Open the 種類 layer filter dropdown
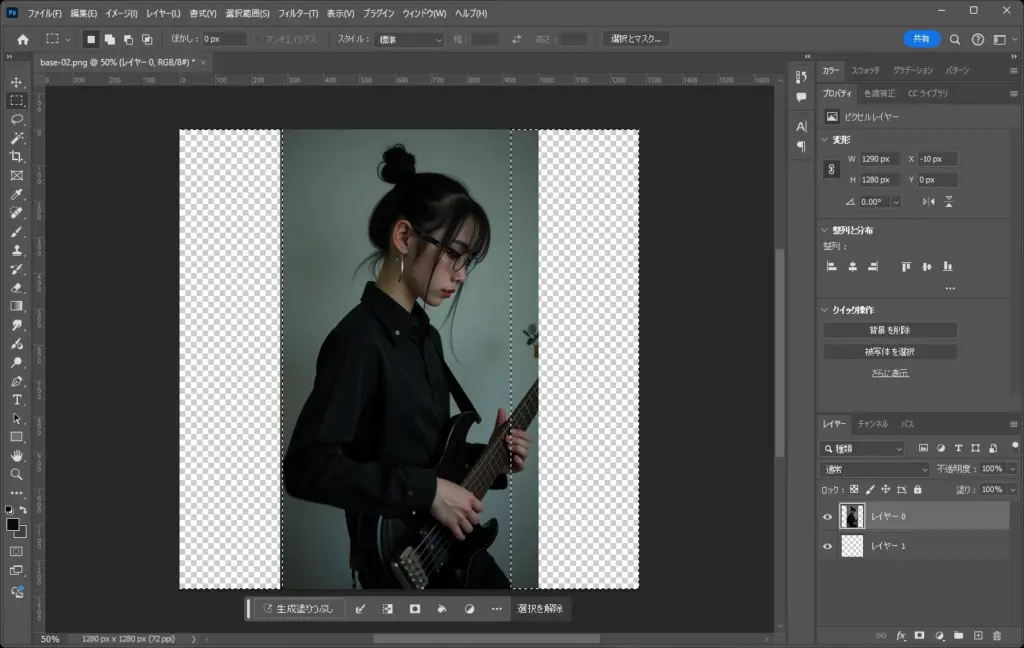The width and height of the screenshot is (1024, 648). point(862,449)
